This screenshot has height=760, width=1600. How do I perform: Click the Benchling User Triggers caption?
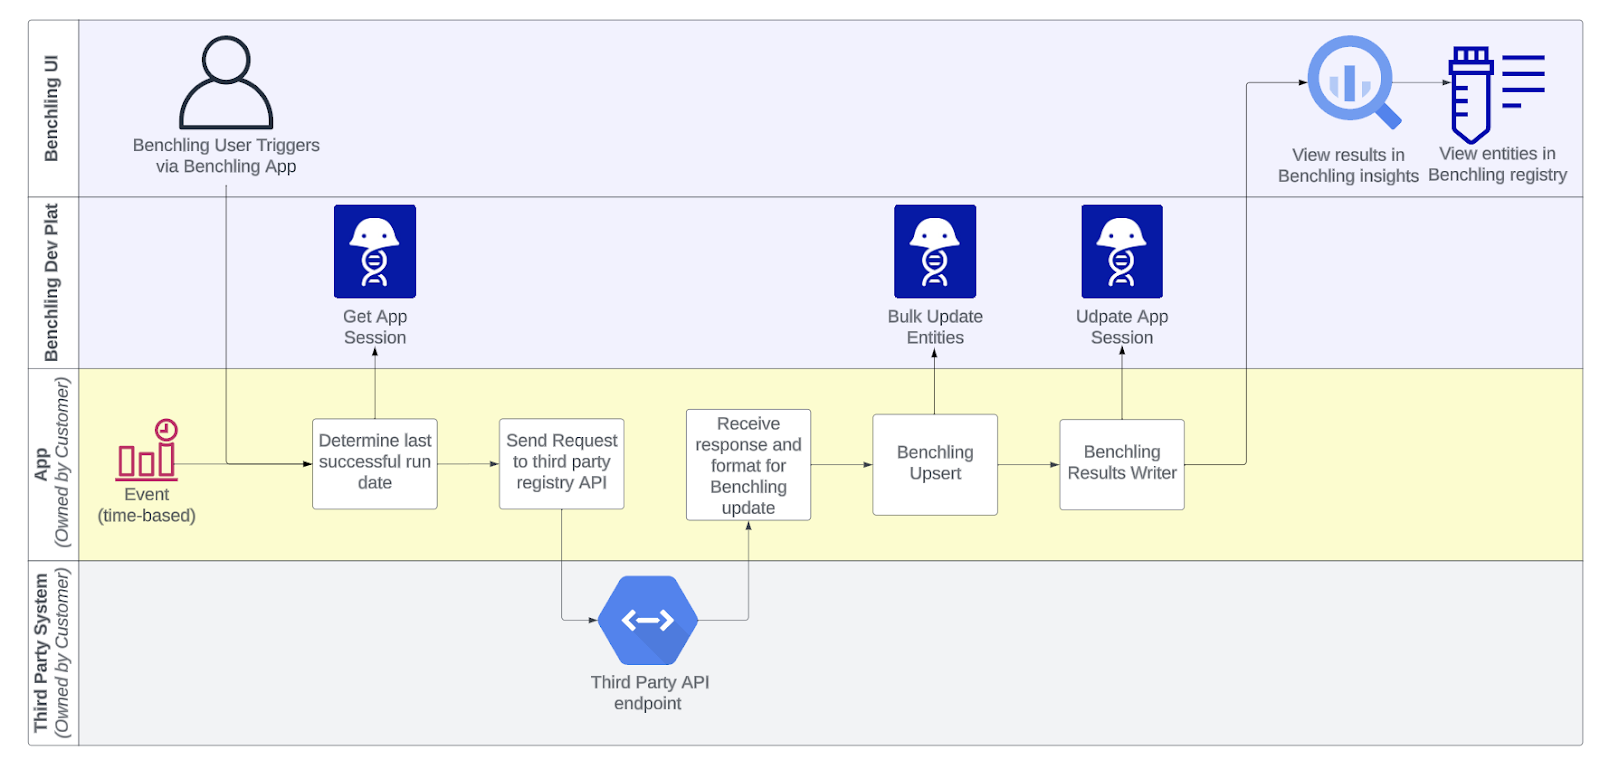pos(226,156)
